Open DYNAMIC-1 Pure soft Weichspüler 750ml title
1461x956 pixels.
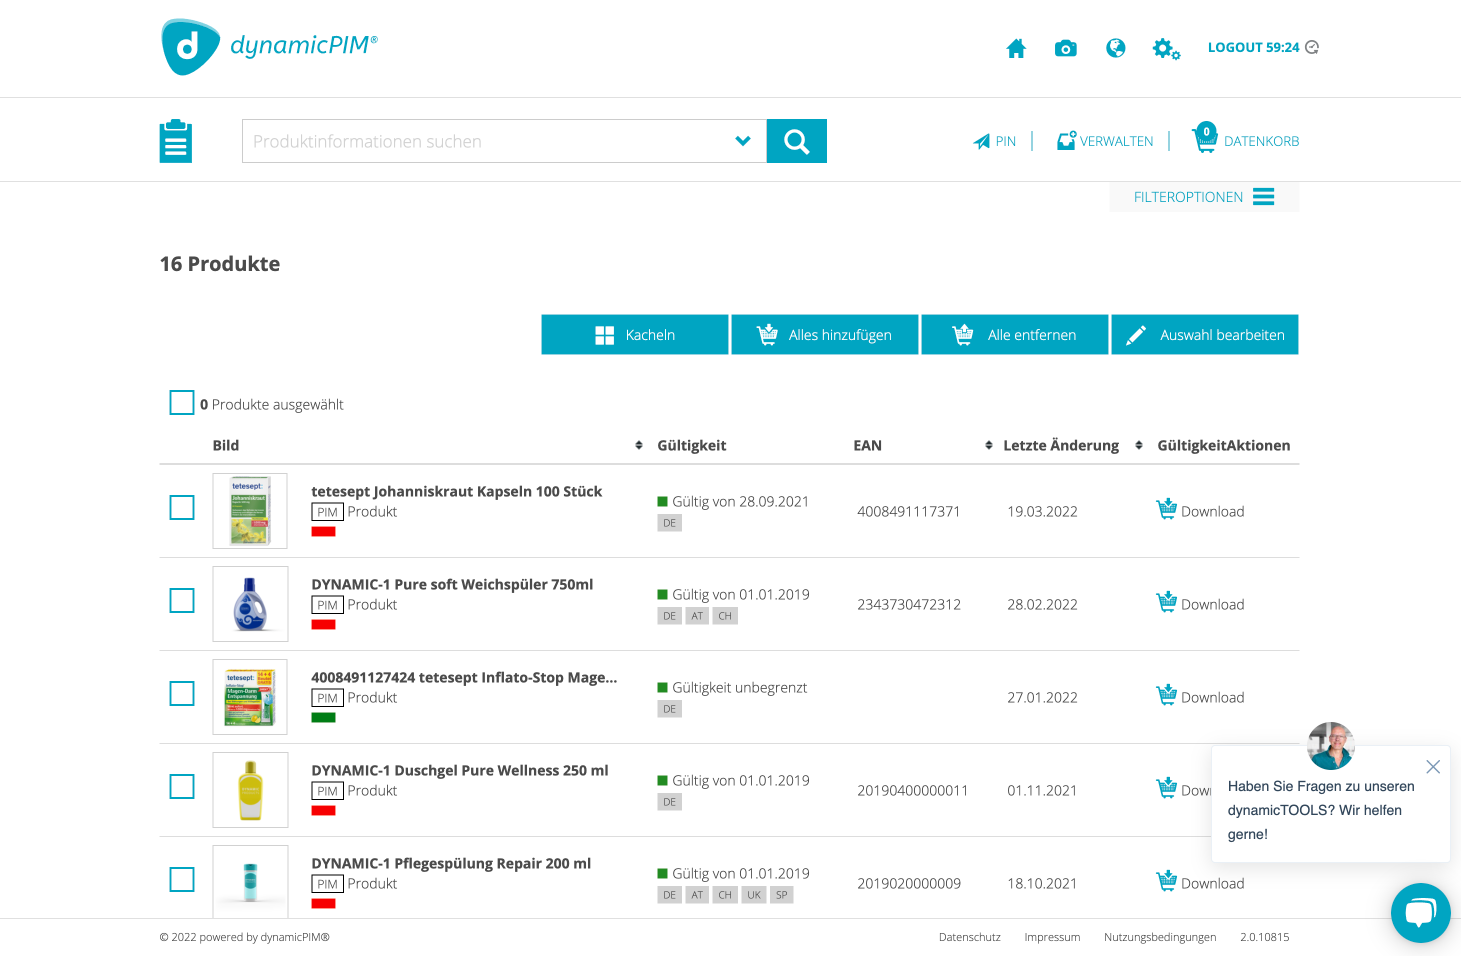[x=452, y=584]
